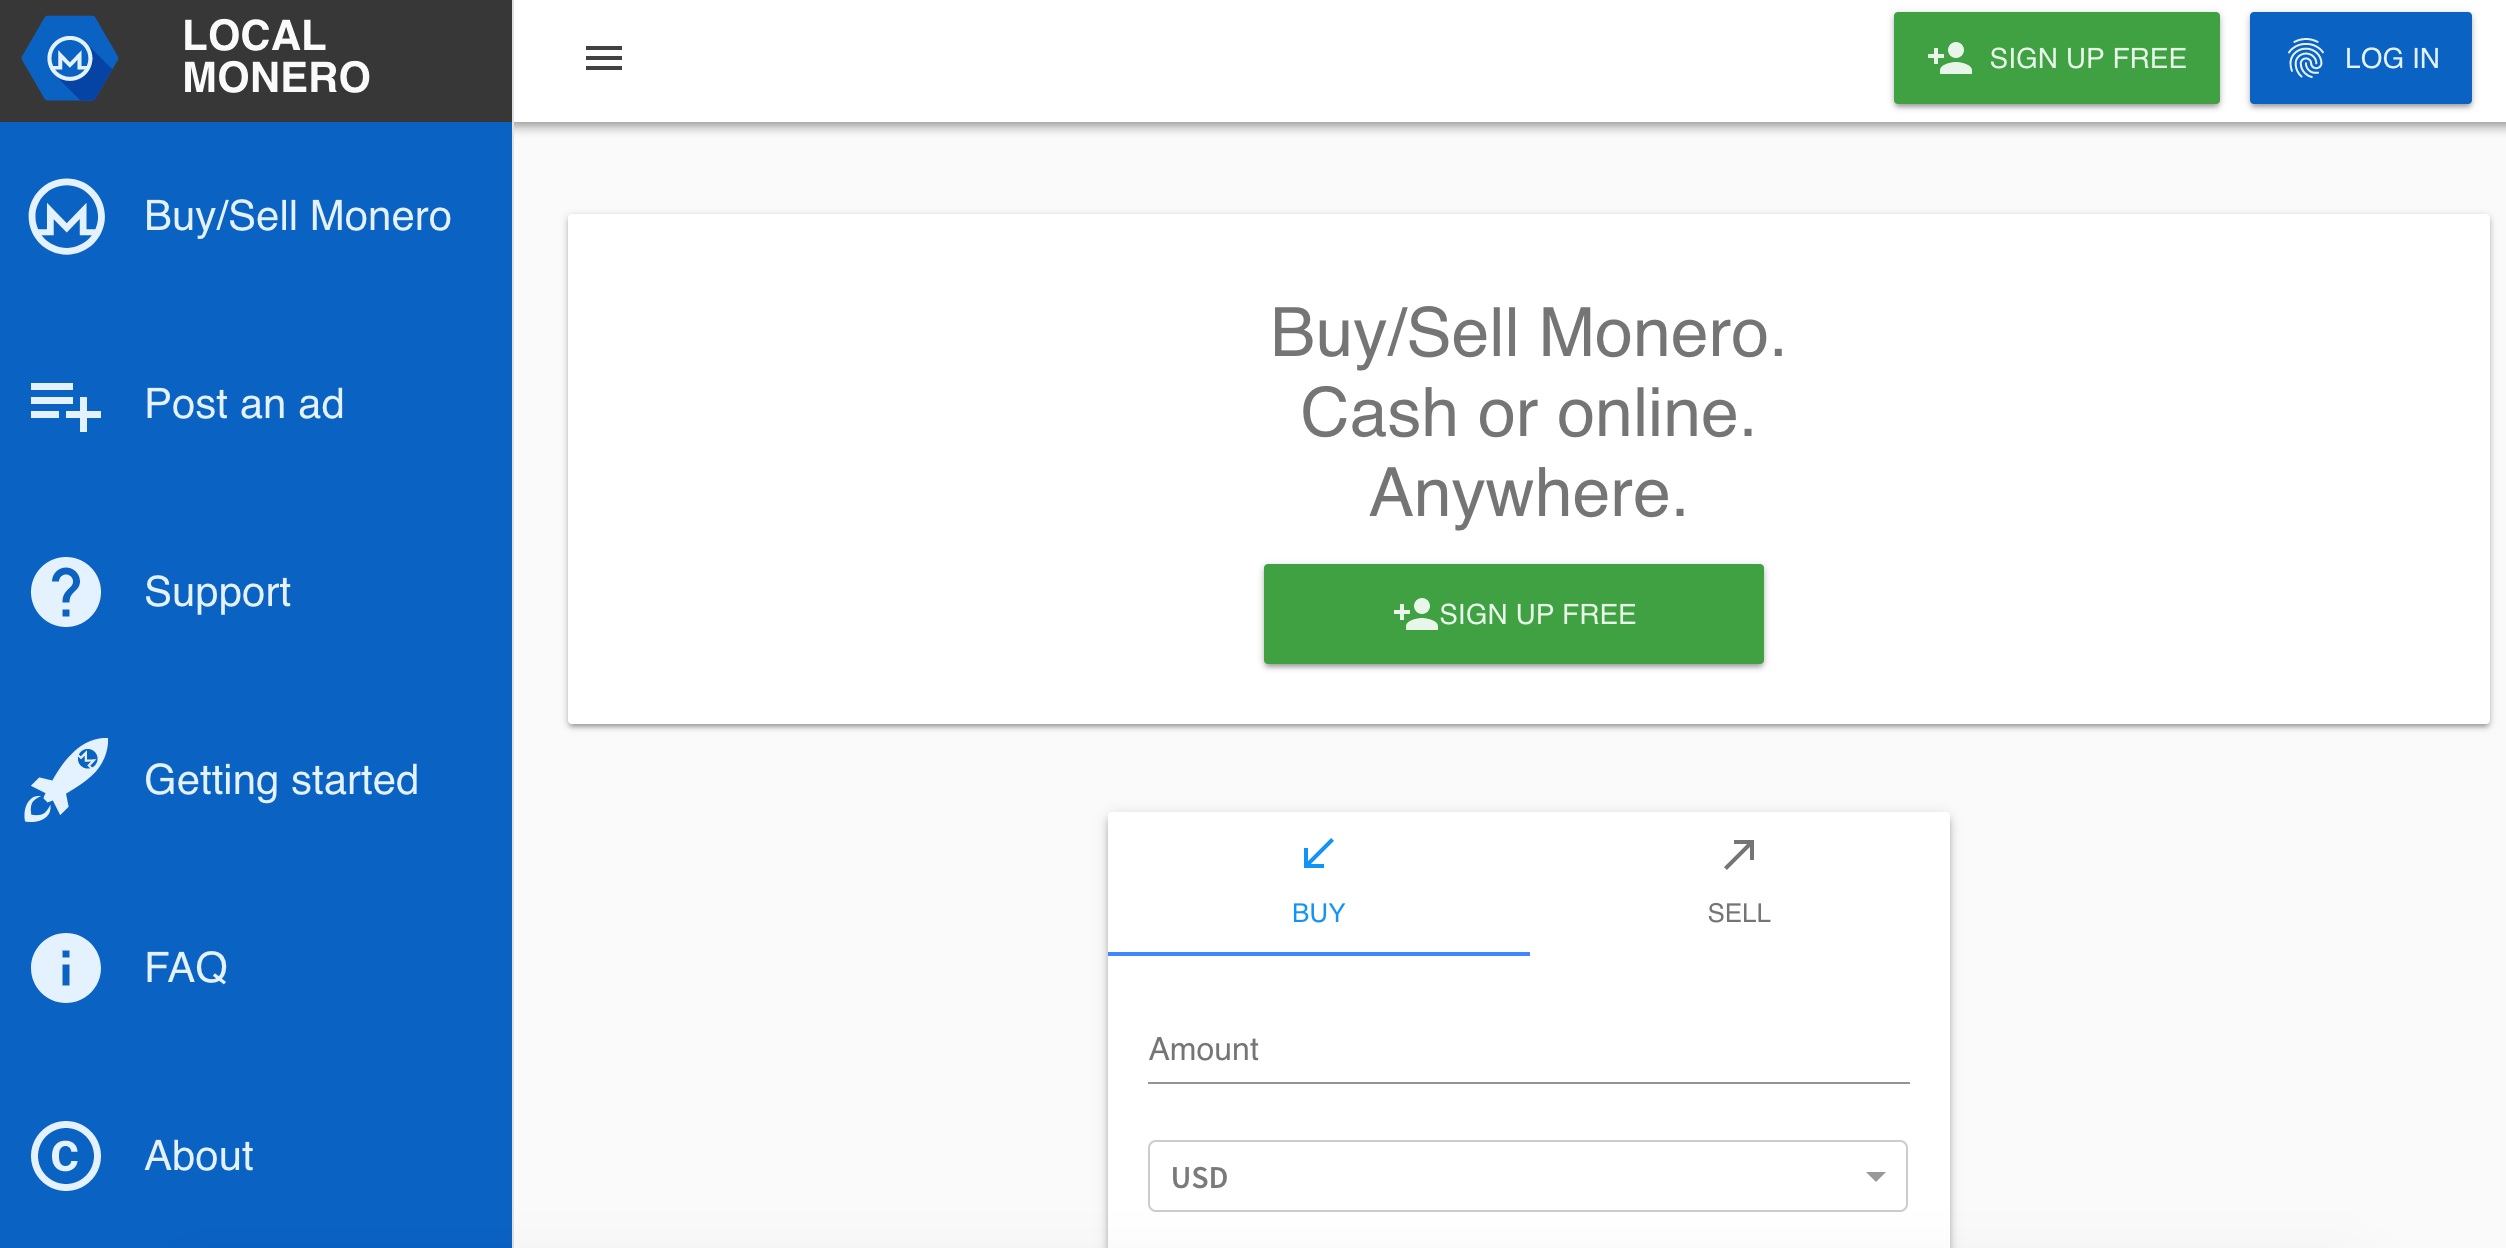Go to the Buy/Sell Monero sidebar link
This screenshot has height=1248, width=2506.
click(x=297, y=217)
